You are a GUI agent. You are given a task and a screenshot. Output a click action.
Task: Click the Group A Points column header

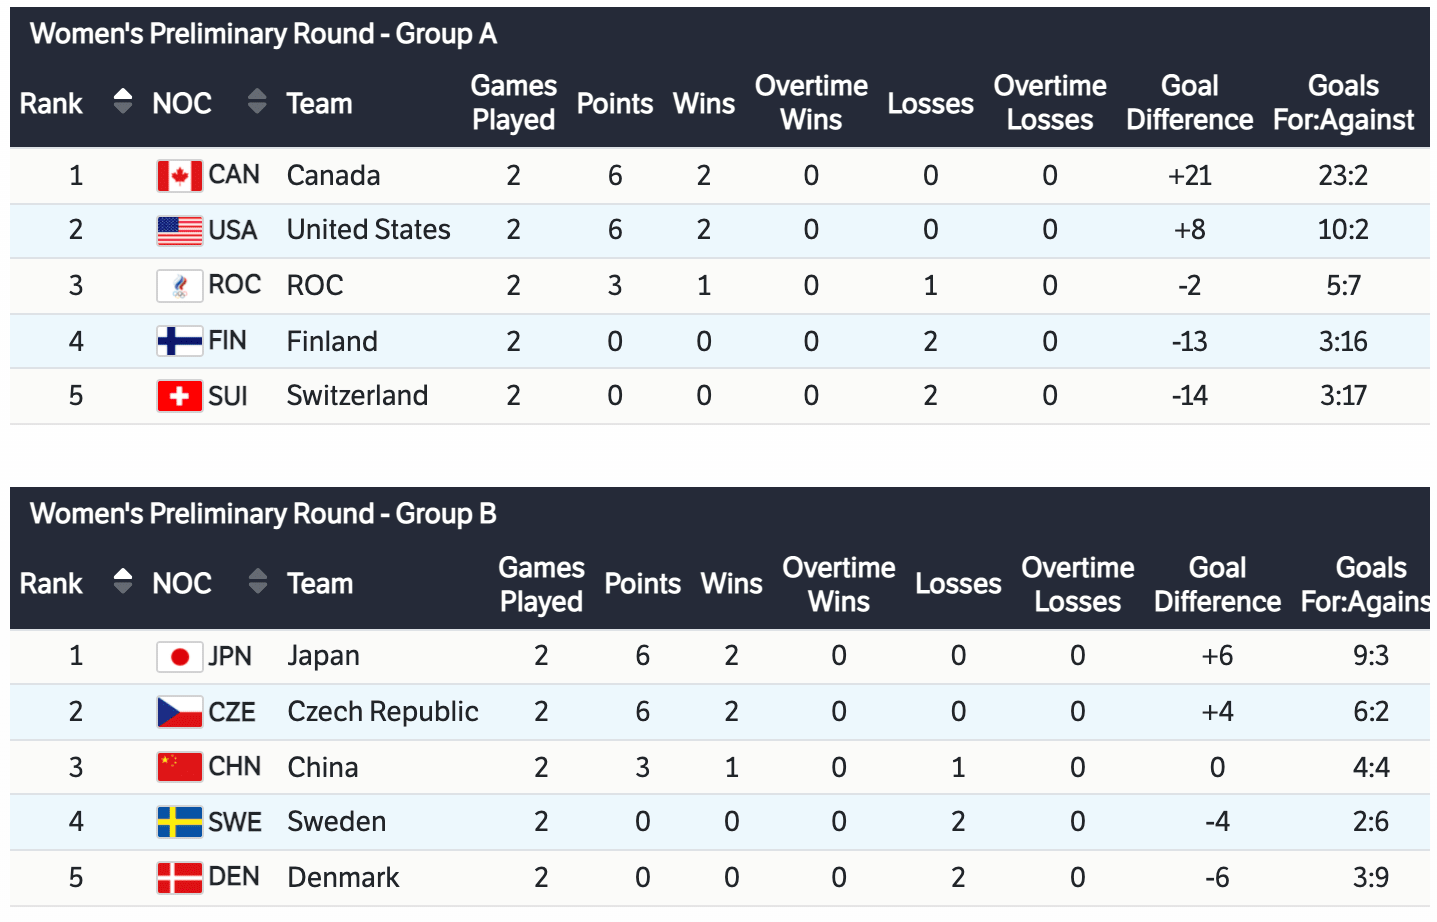[614, 103]
